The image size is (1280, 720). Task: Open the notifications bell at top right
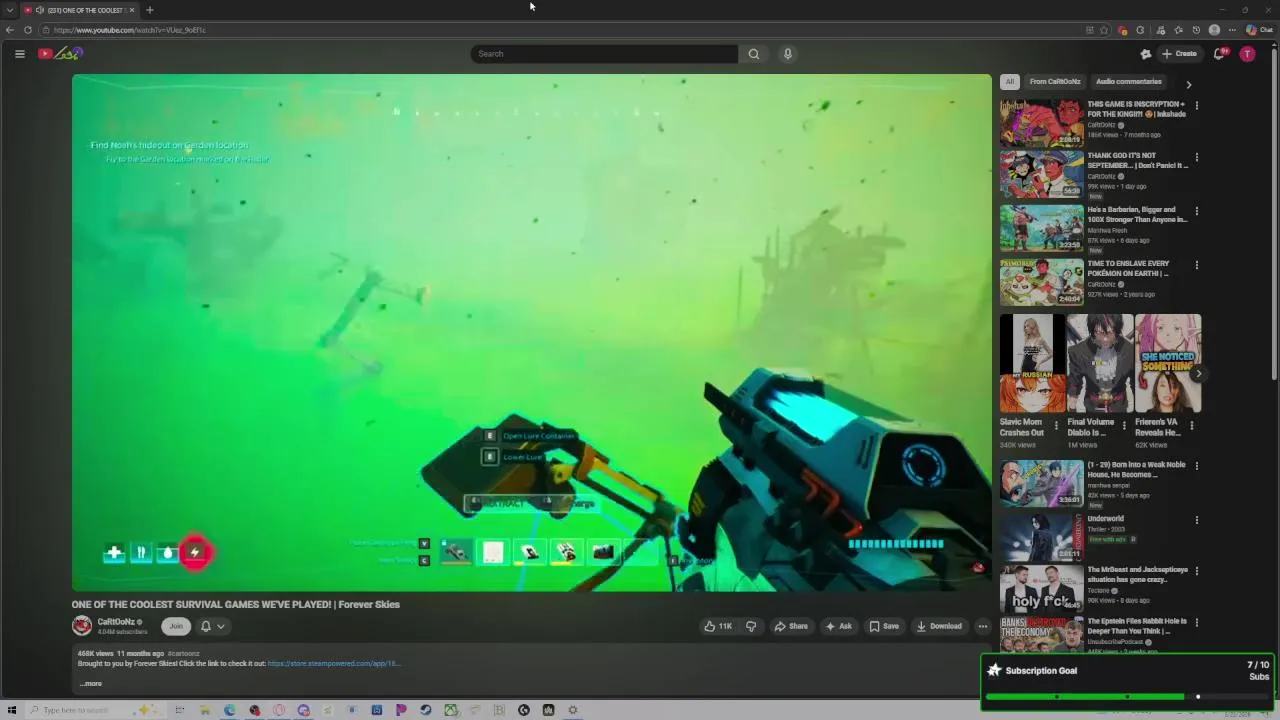[x=1219, y=54]
